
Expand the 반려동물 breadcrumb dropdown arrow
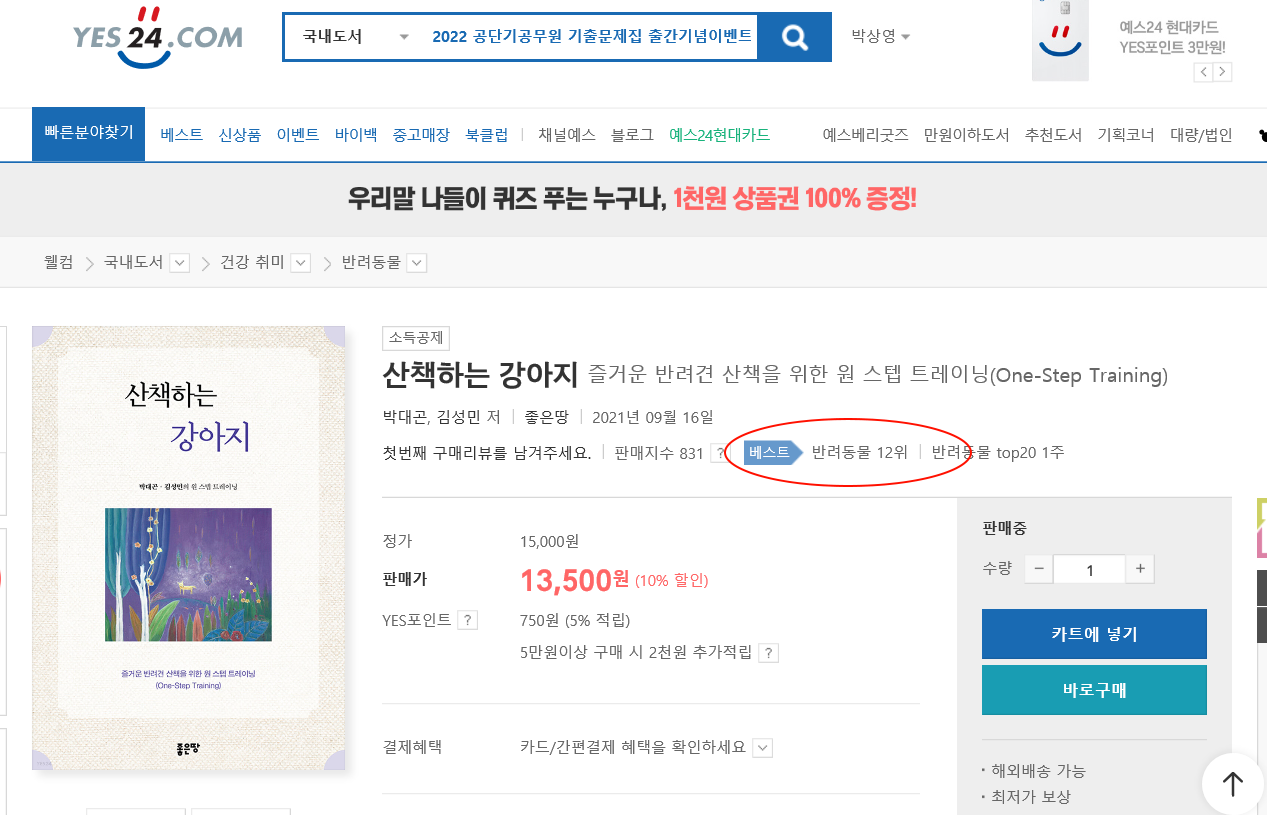point(417,263)
